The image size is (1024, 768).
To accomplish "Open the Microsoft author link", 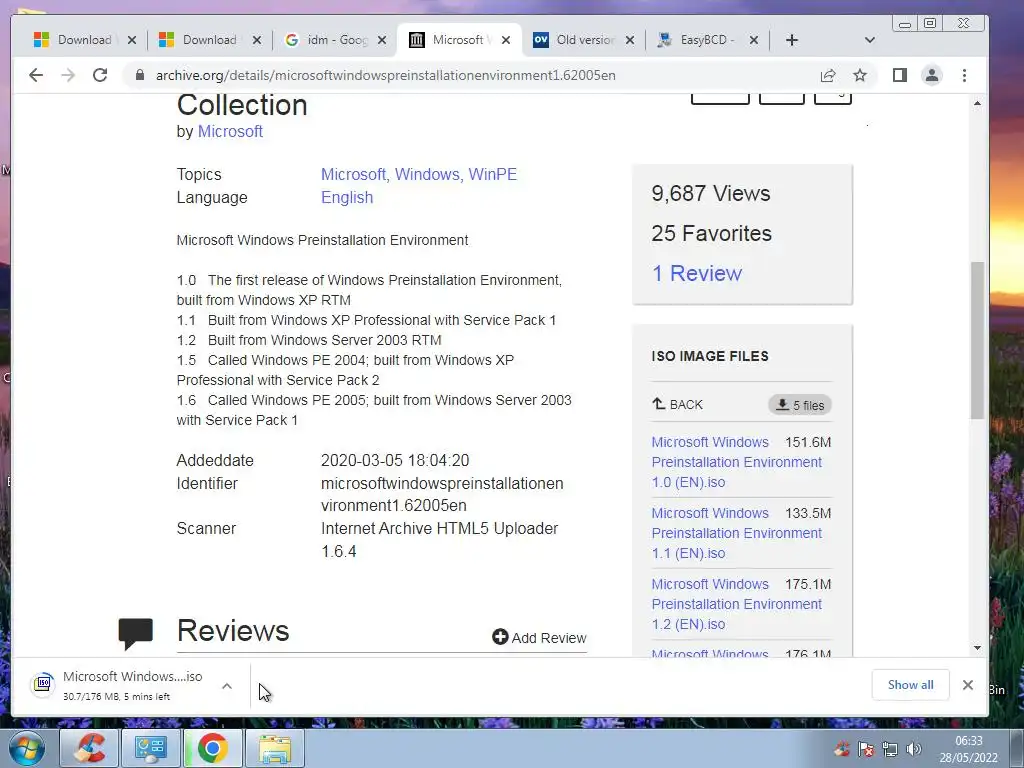I will 230,131.
